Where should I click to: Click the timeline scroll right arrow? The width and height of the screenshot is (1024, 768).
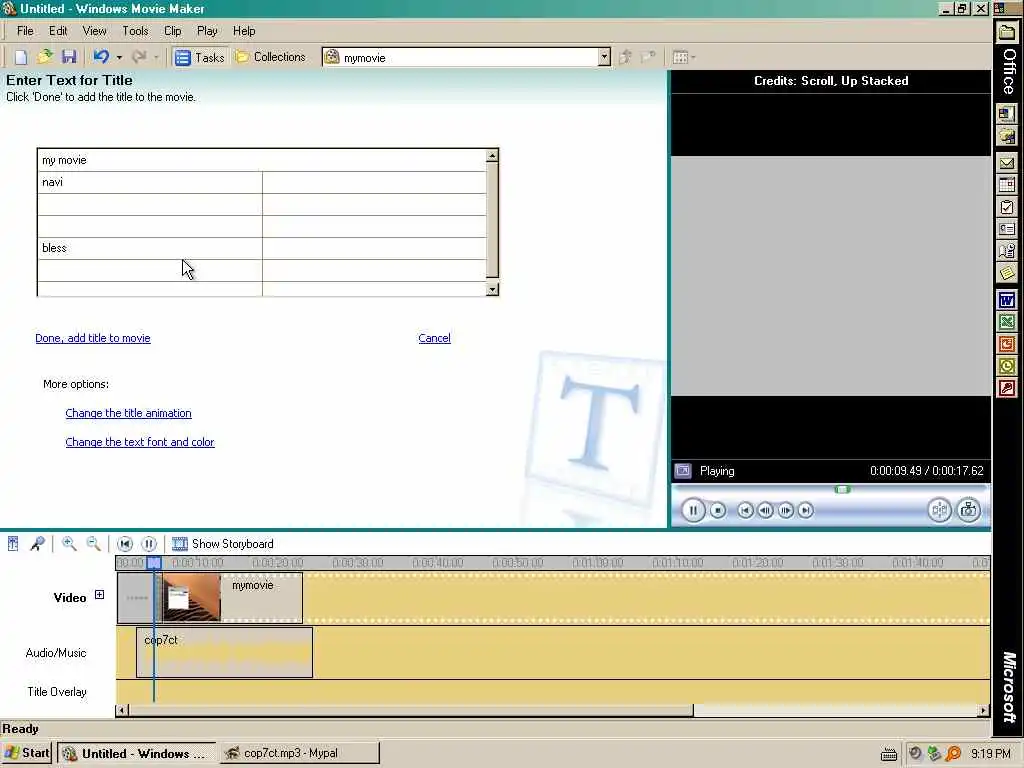pyautogui.click(x=984, y=710)
